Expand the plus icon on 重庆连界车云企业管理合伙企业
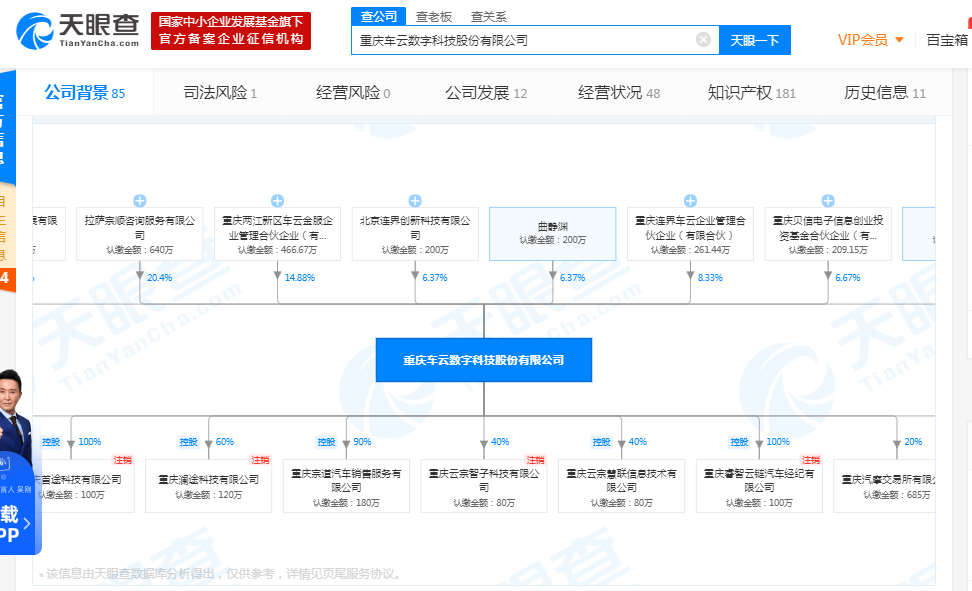972x591 pixels. [x=690, y=198]
